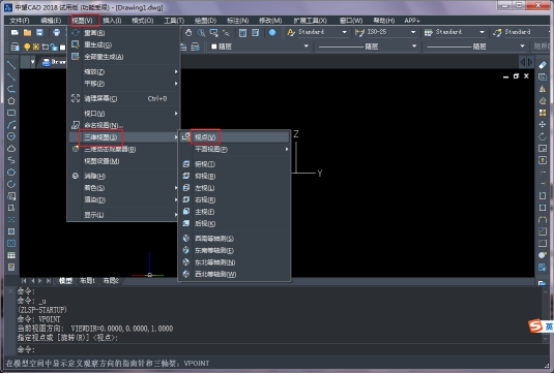Switch to the 模型 model tab
The width and height of the screenshot is (554, 374).
[x=66, y=281]
